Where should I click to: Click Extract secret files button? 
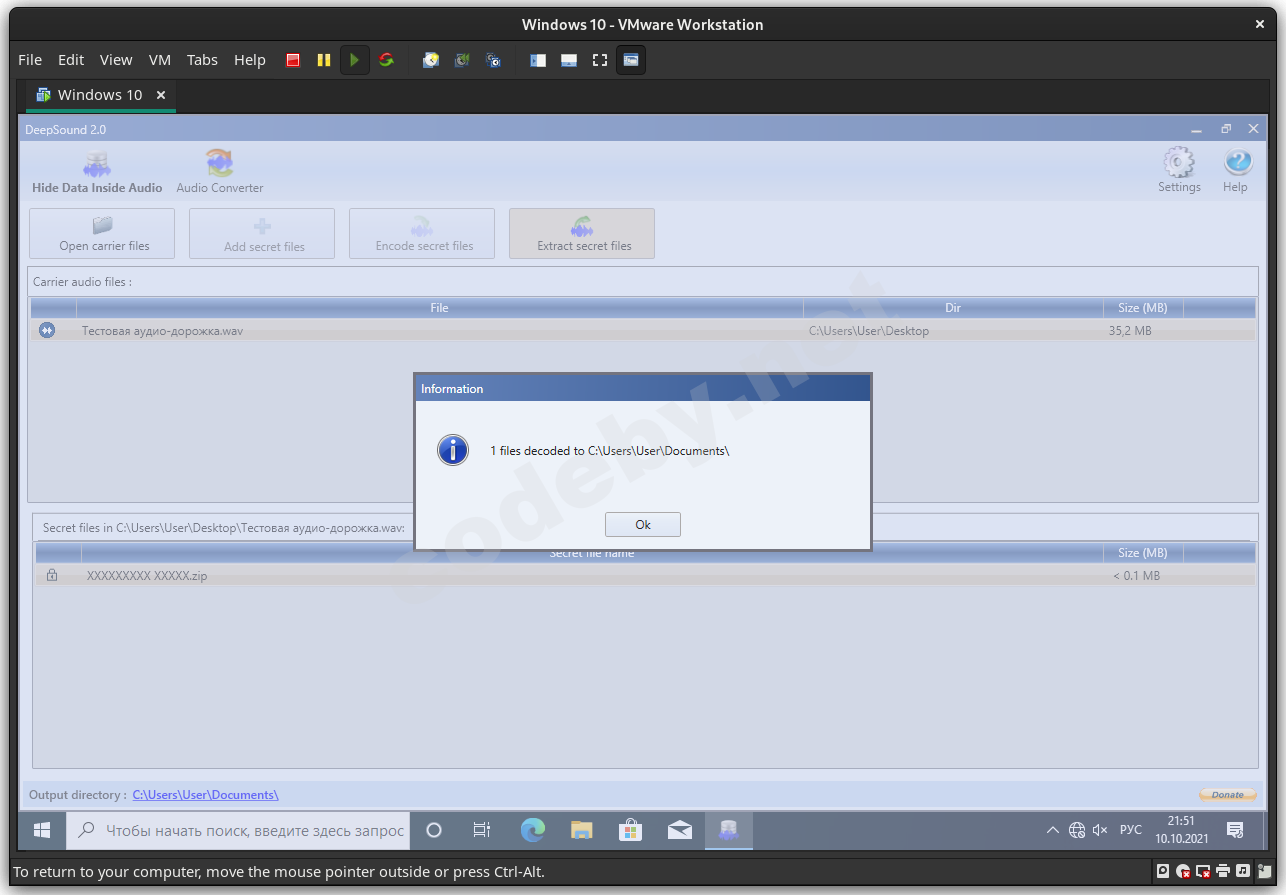tap(582, 234)
